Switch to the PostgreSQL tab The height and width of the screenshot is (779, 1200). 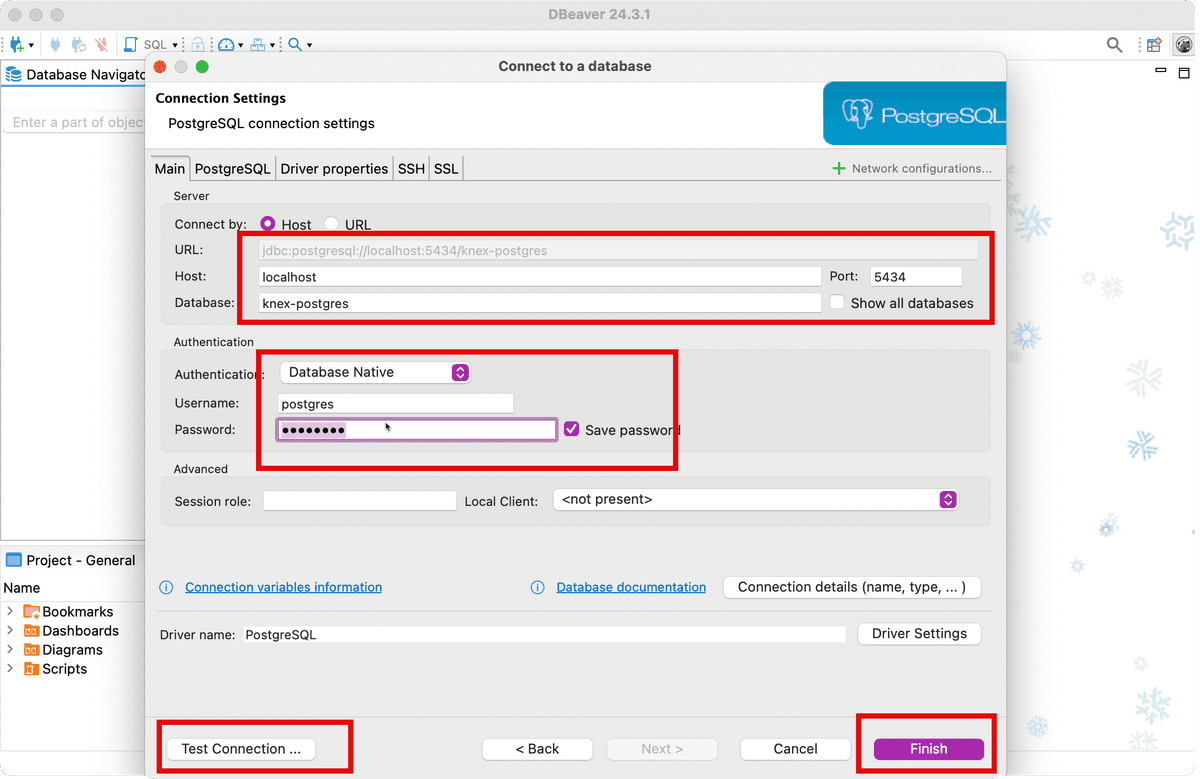[x=233, y=169]
